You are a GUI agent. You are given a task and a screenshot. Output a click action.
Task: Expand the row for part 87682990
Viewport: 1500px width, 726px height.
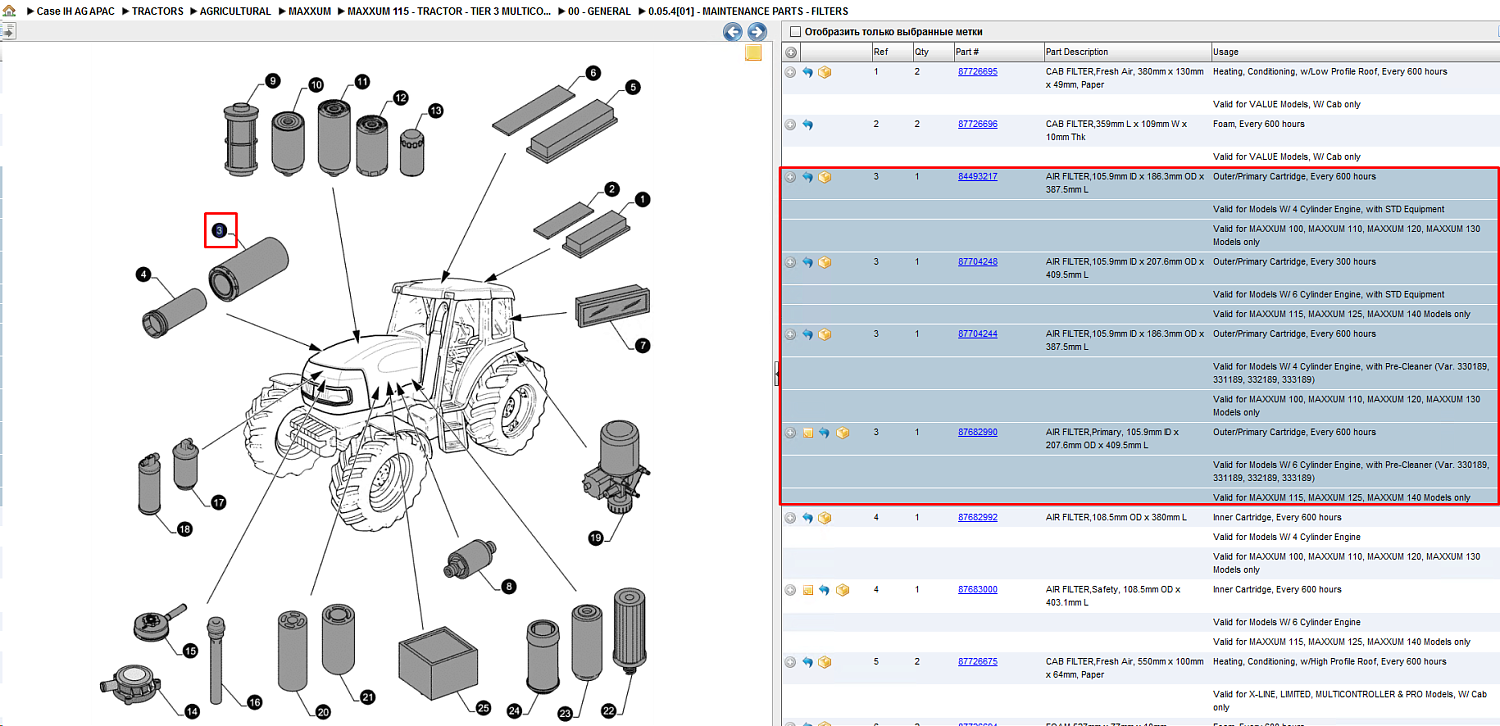click(791, 433)
